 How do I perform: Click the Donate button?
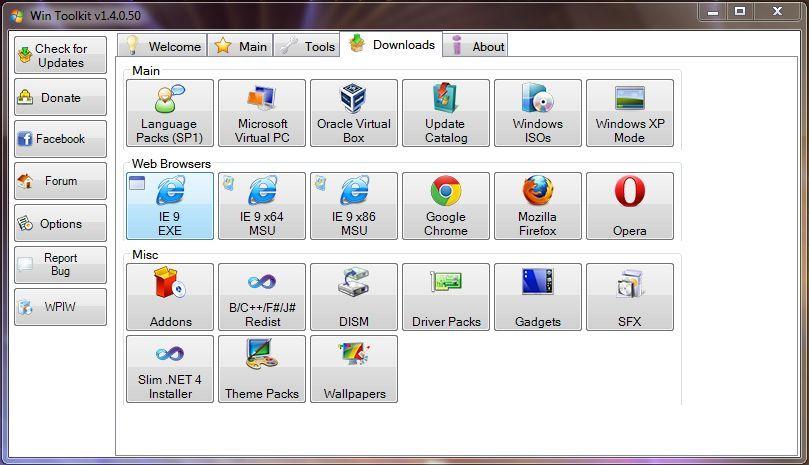pos(60,97)
